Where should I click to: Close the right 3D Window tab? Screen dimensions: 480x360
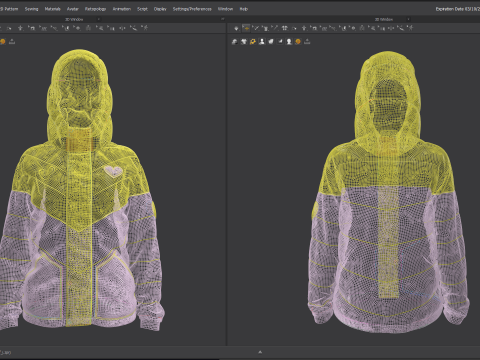(x=408, y=19)
